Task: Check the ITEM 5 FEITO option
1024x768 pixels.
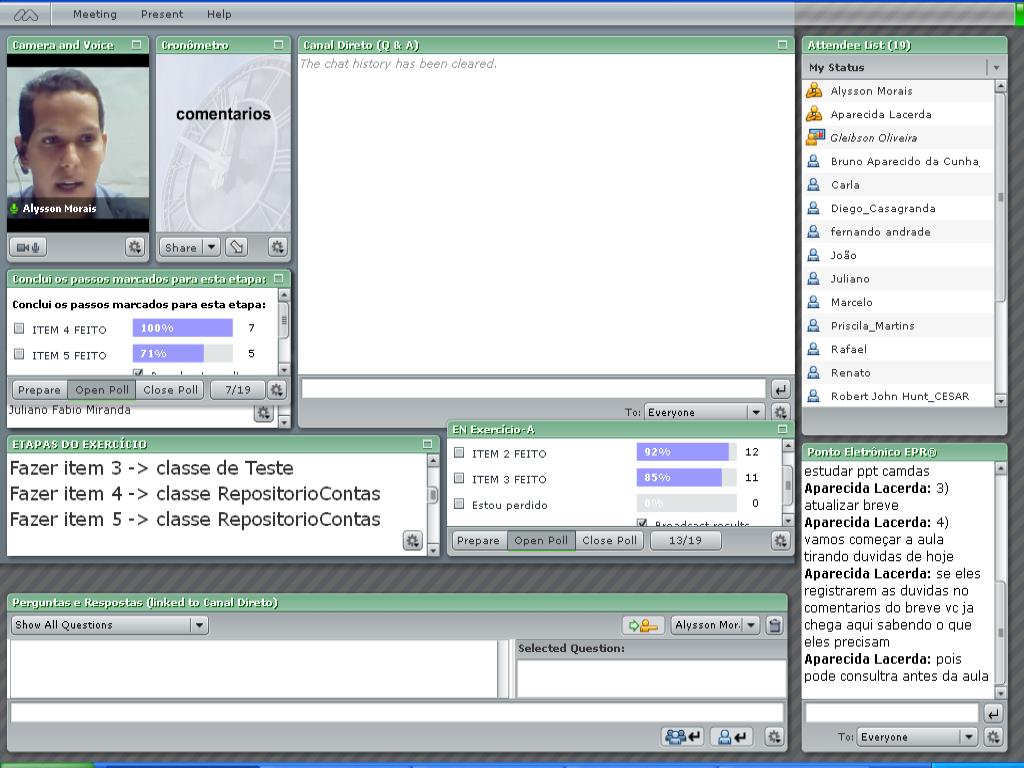Action: click(19, 354)
